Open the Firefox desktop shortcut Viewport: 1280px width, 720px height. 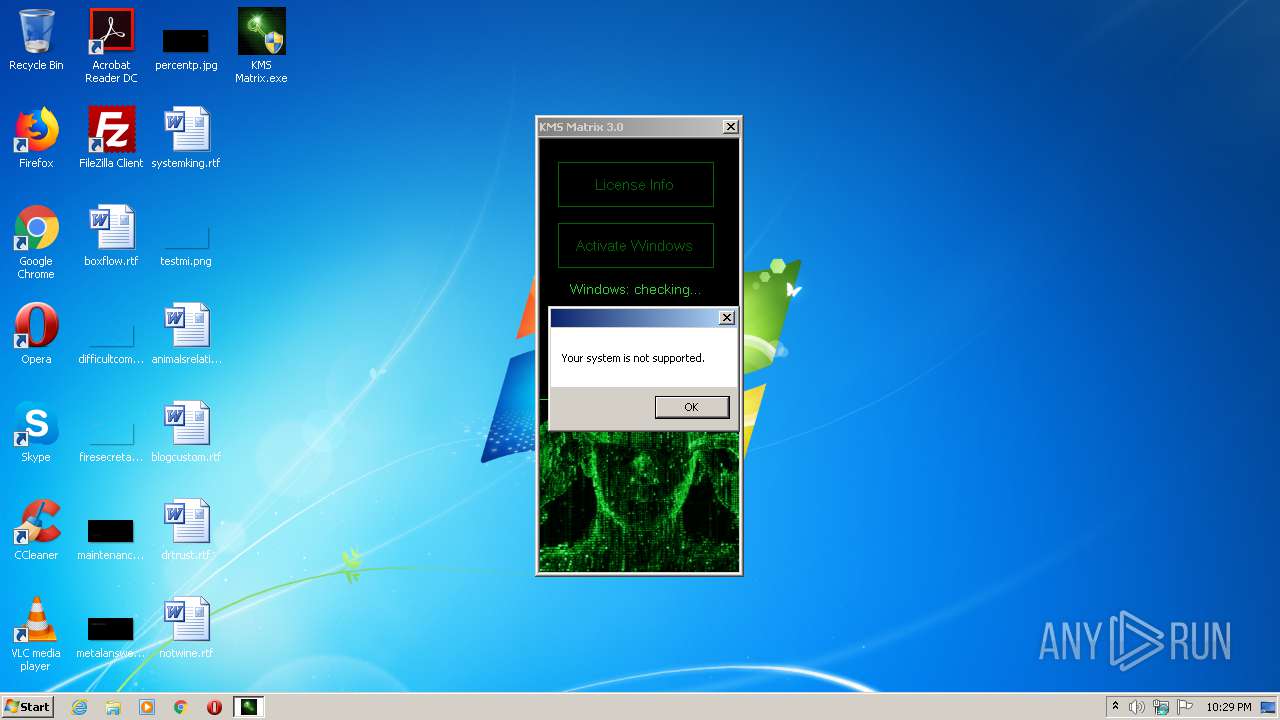[36, 138]
